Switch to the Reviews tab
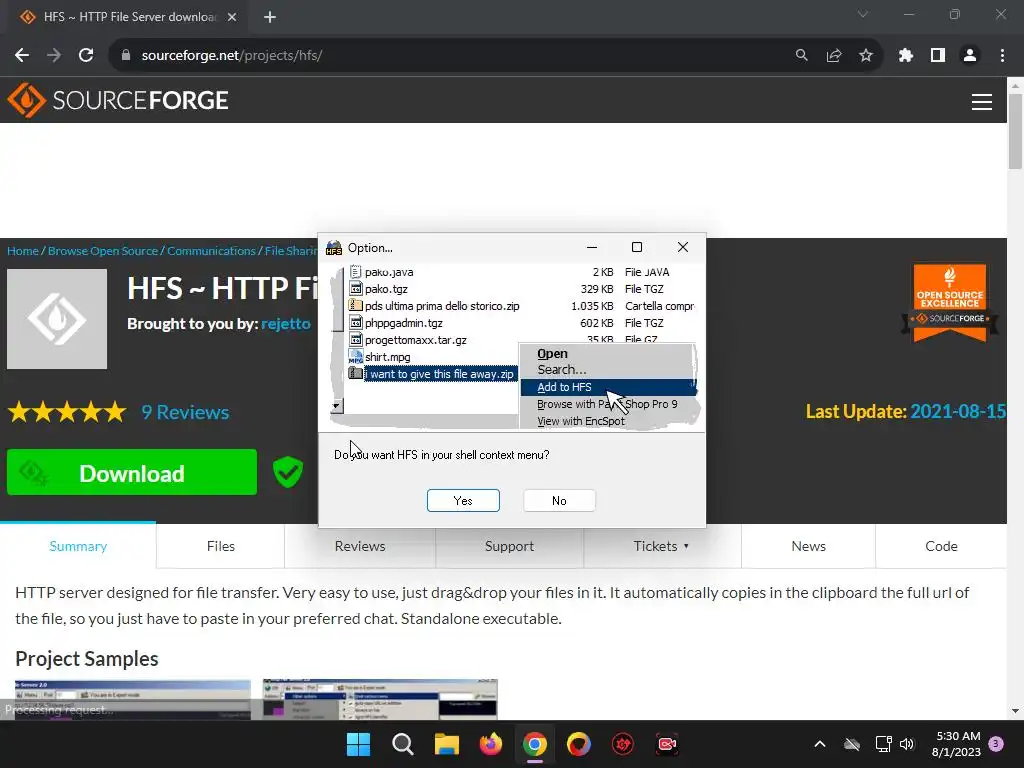 pyautogui.click(x=360, y=546)
